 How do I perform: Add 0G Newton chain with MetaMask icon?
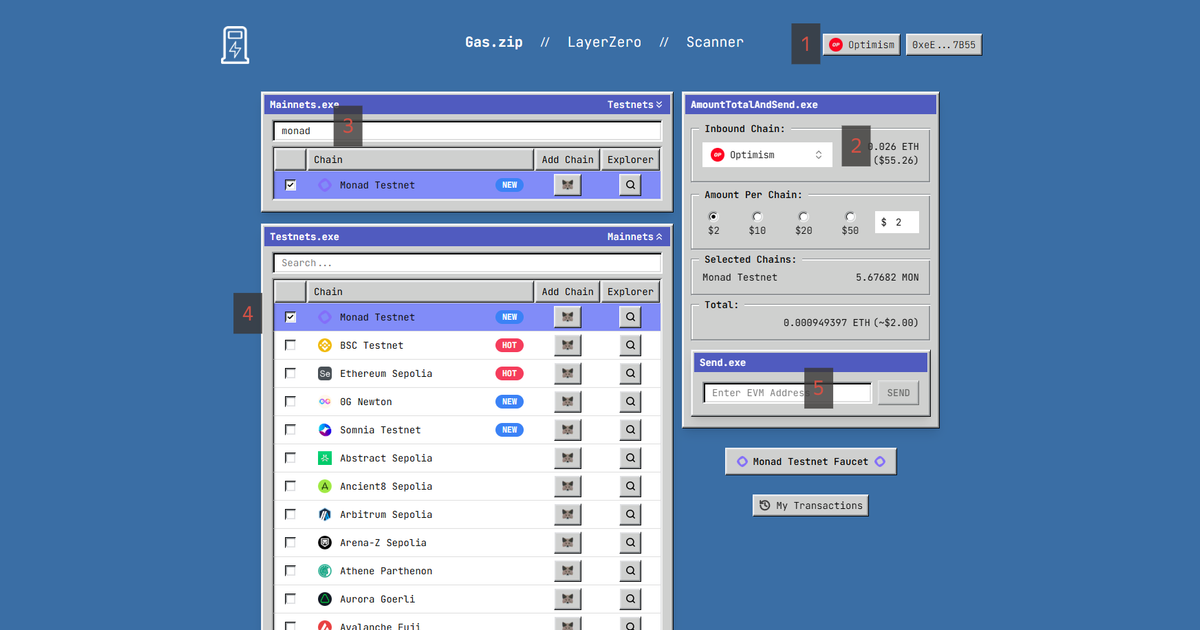568,401
